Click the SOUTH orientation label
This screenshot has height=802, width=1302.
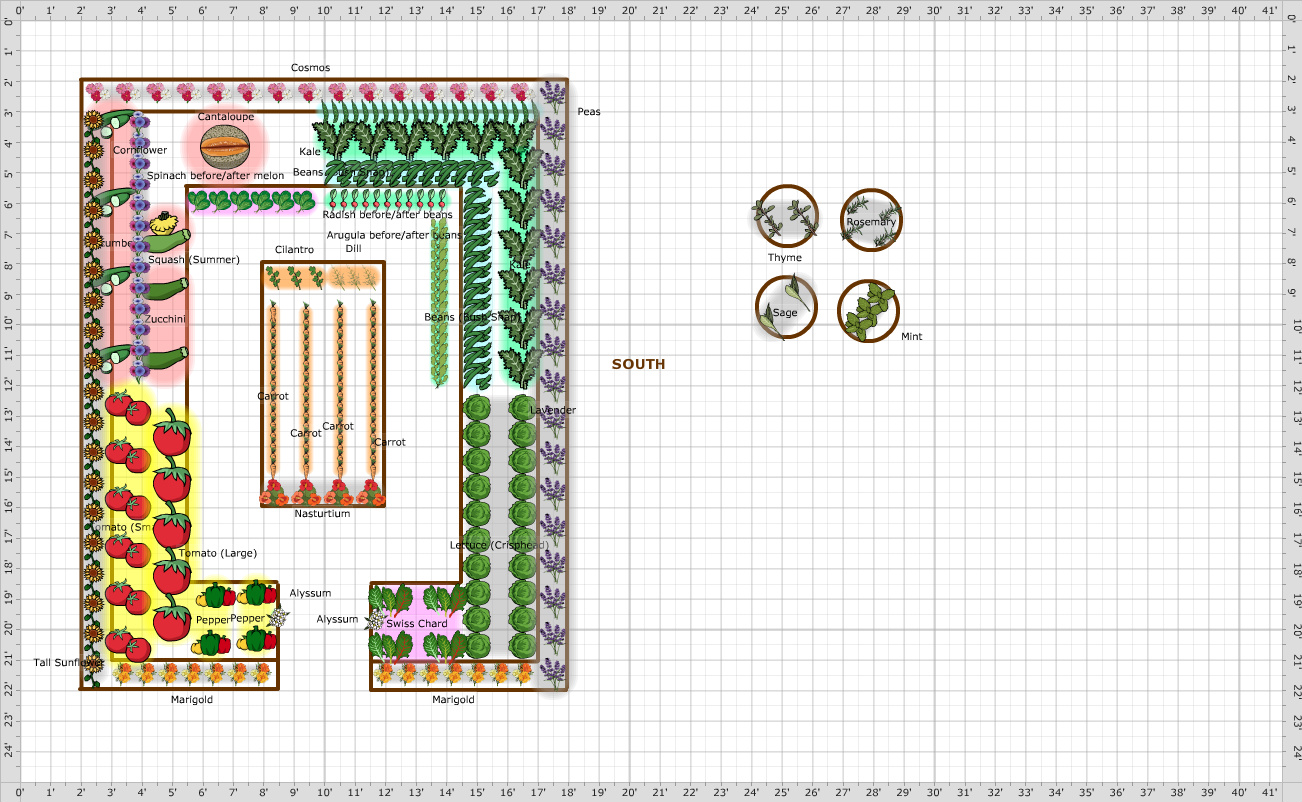(638, 364)
